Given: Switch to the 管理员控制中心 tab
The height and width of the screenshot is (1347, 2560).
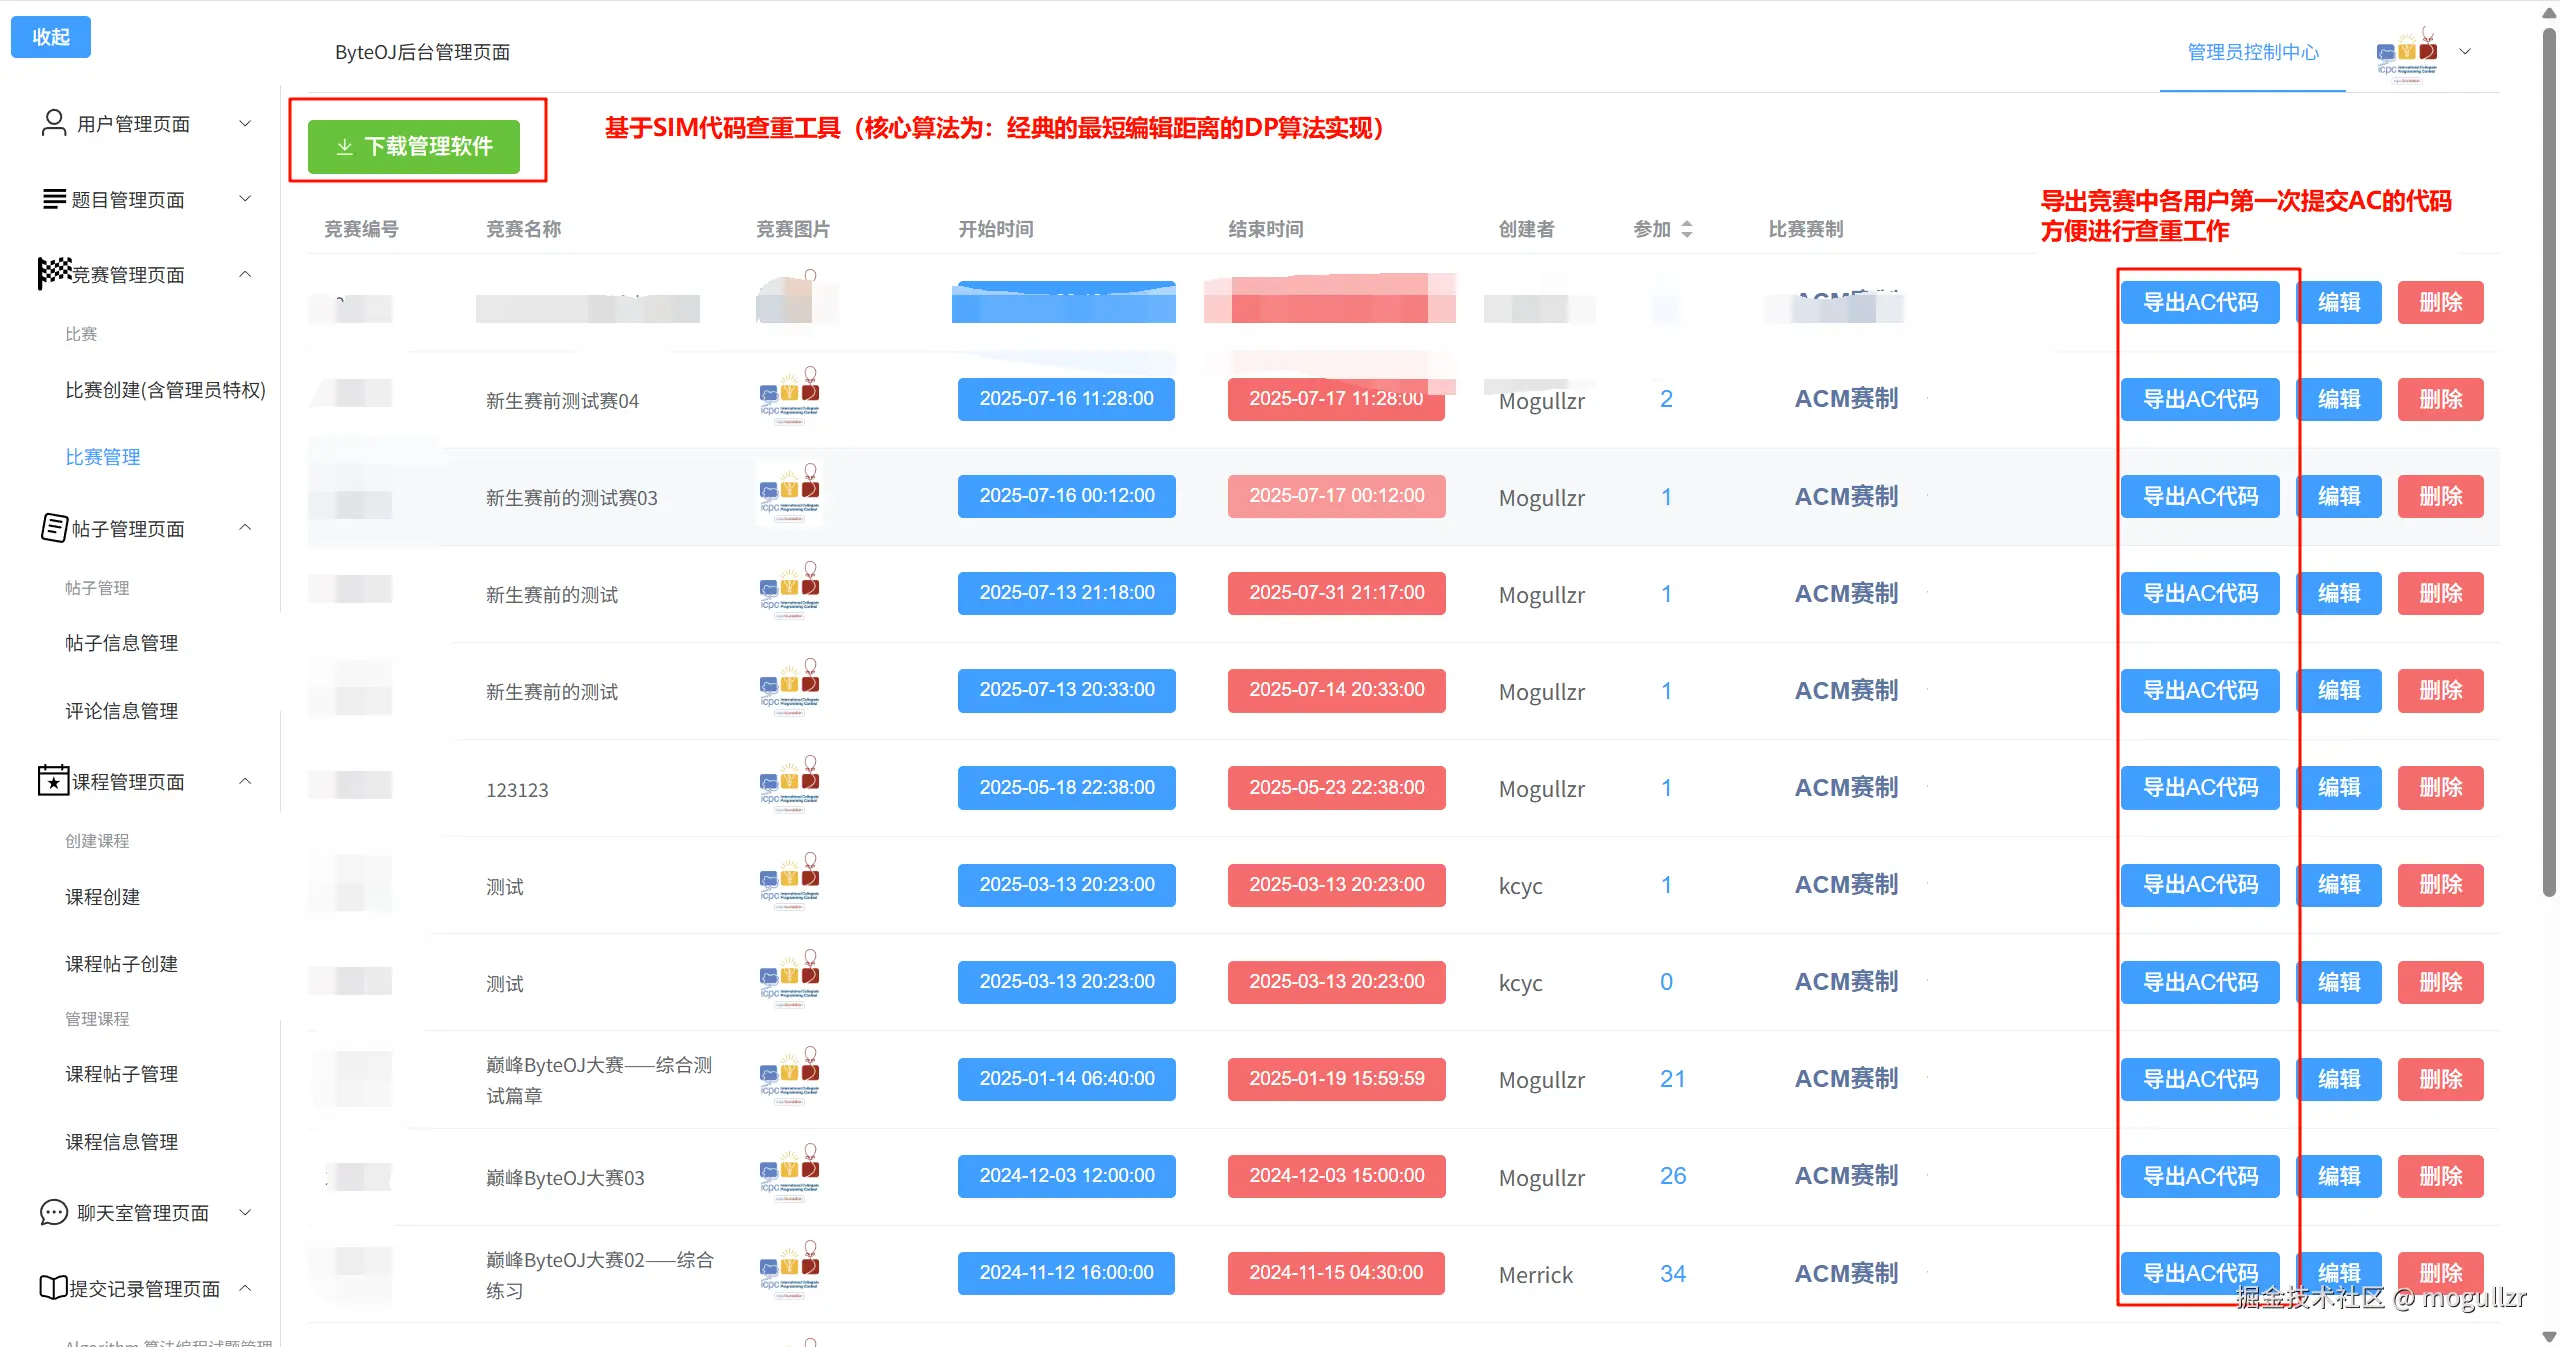Looking at the screenshot, I should click(x=2252, y=52).
